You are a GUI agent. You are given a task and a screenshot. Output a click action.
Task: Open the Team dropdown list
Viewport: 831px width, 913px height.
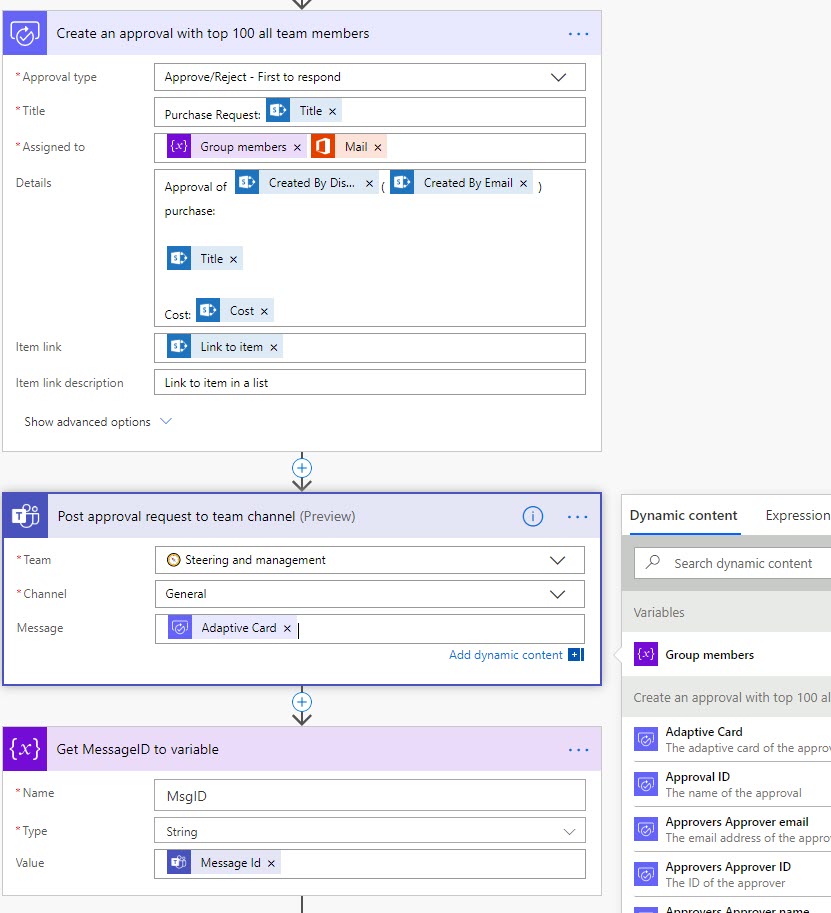coord(558,560)
